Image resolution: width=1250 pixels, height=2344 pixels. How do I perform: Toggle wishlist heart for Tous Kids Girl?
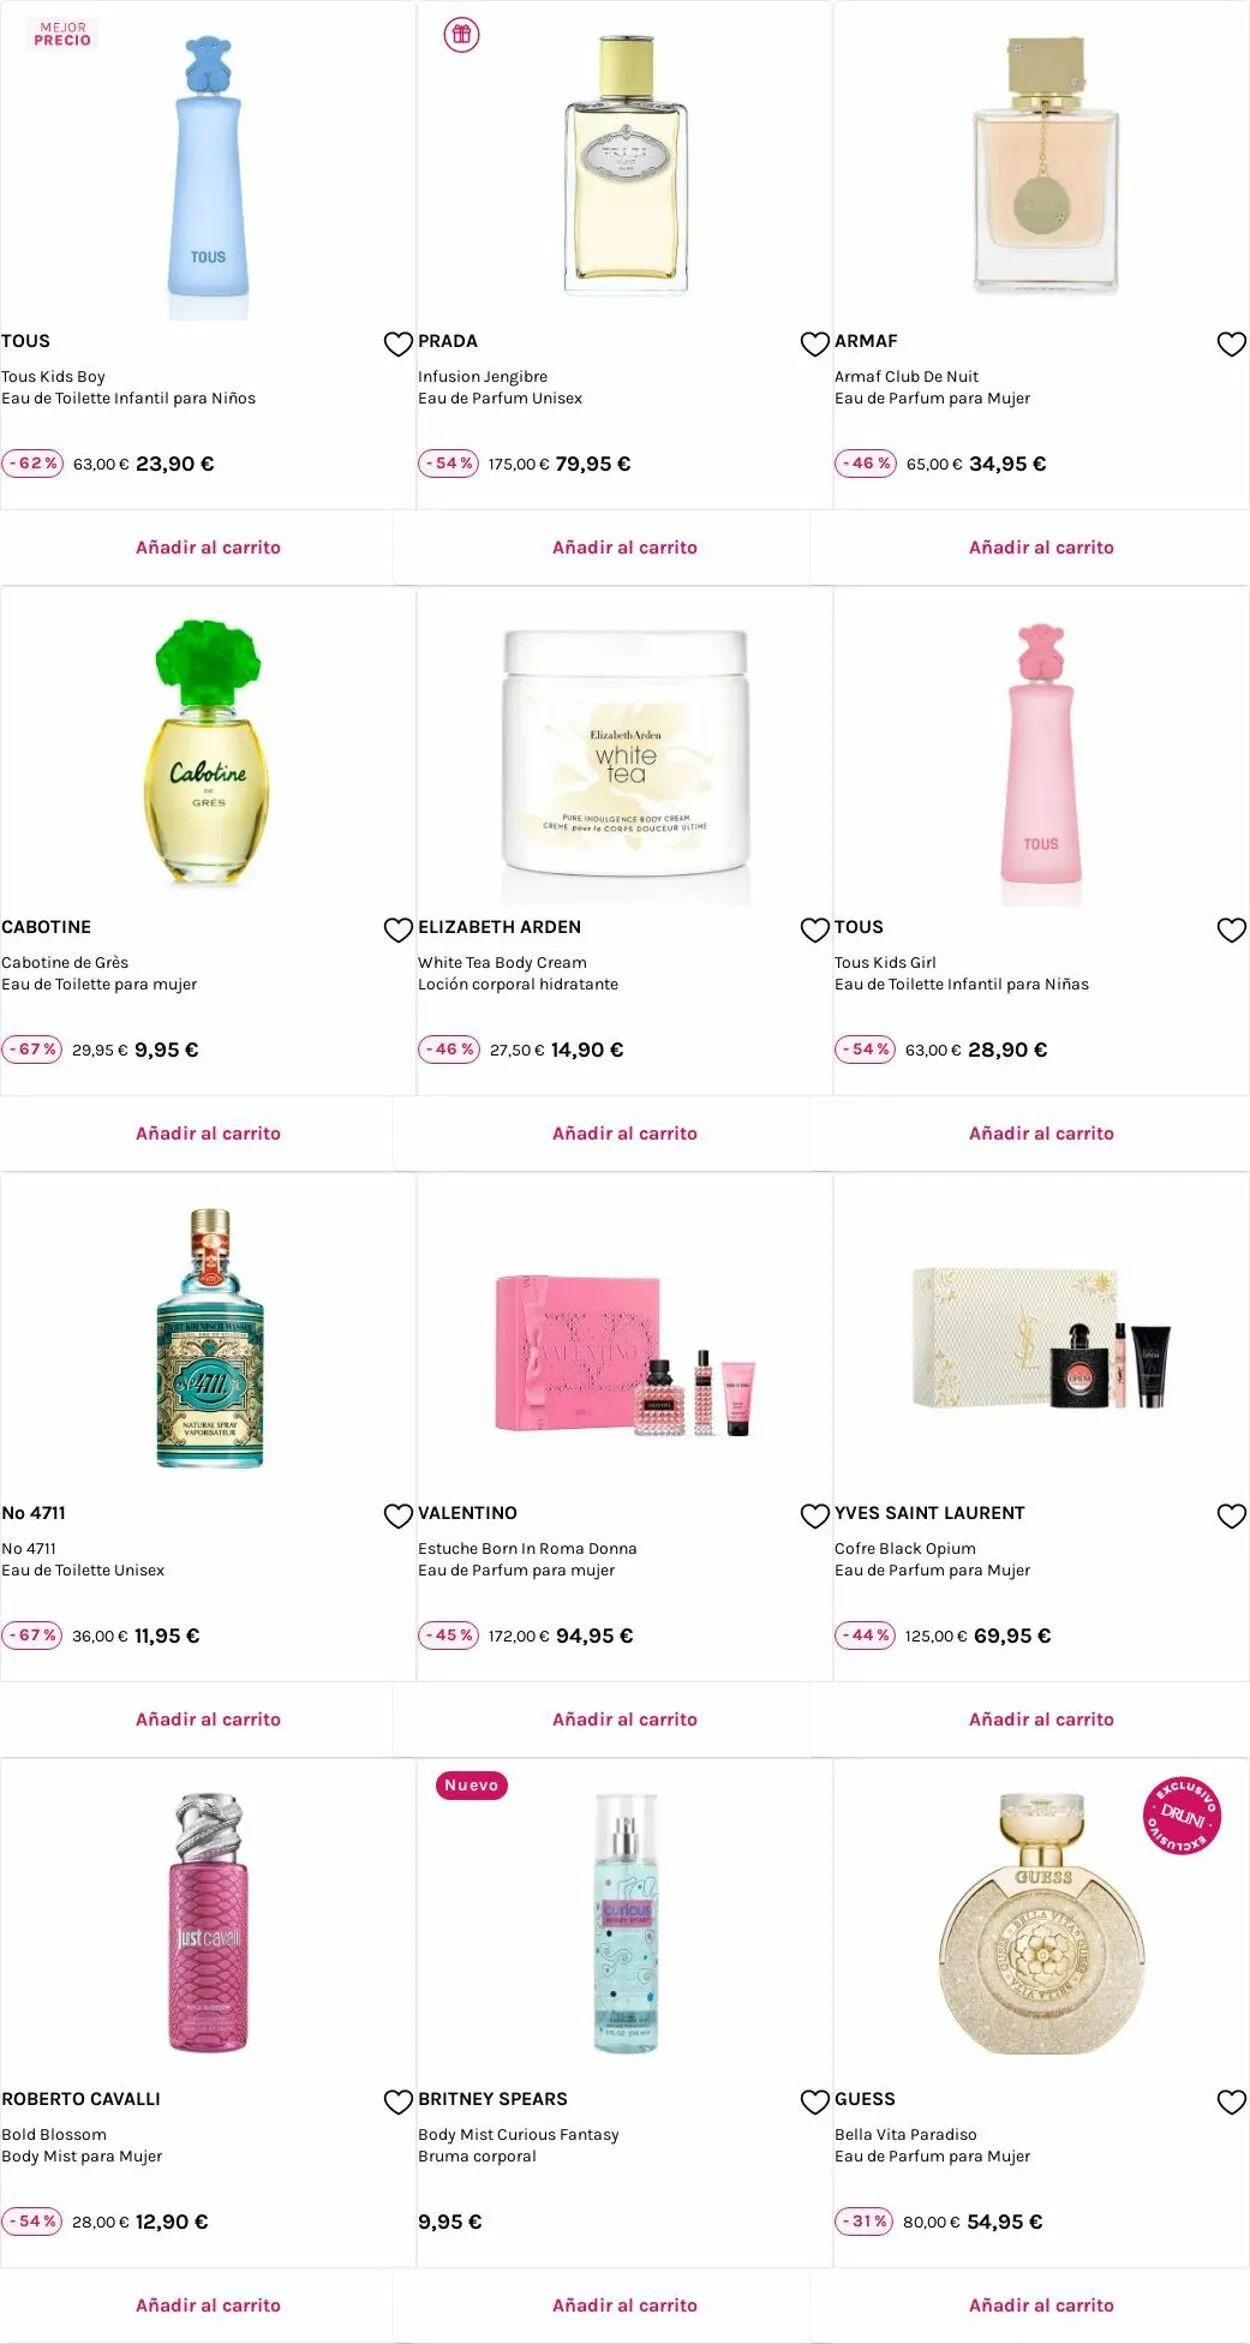click(x=1231, y=930)
